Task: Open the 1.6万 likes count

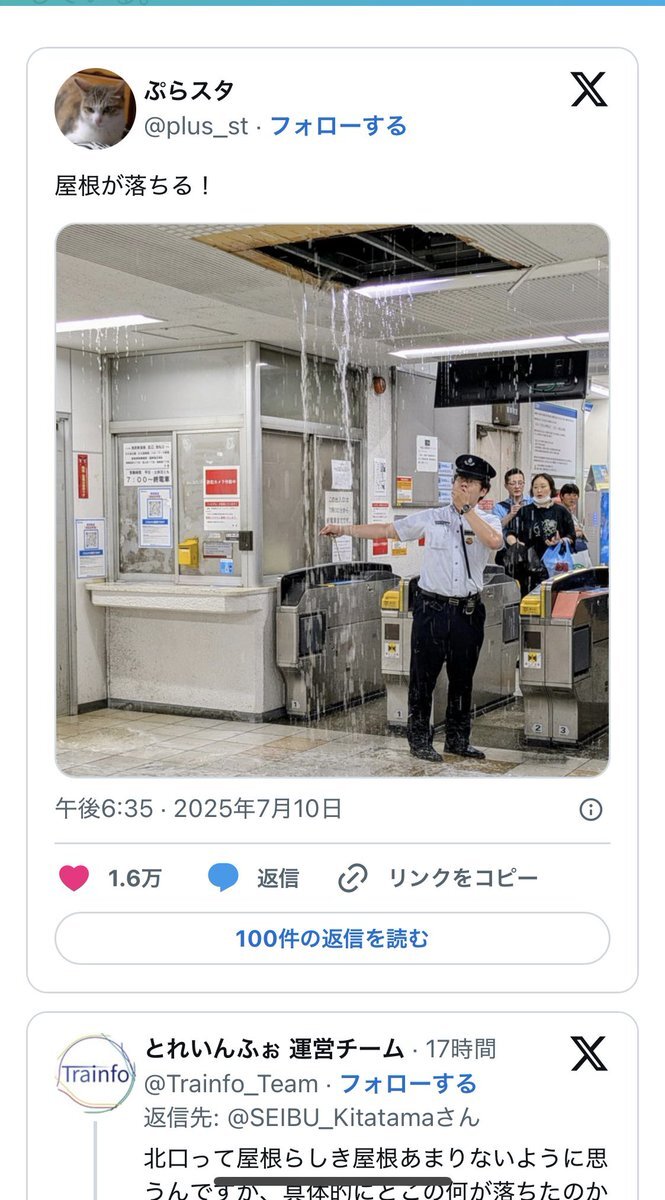Action: pos(135,878)
